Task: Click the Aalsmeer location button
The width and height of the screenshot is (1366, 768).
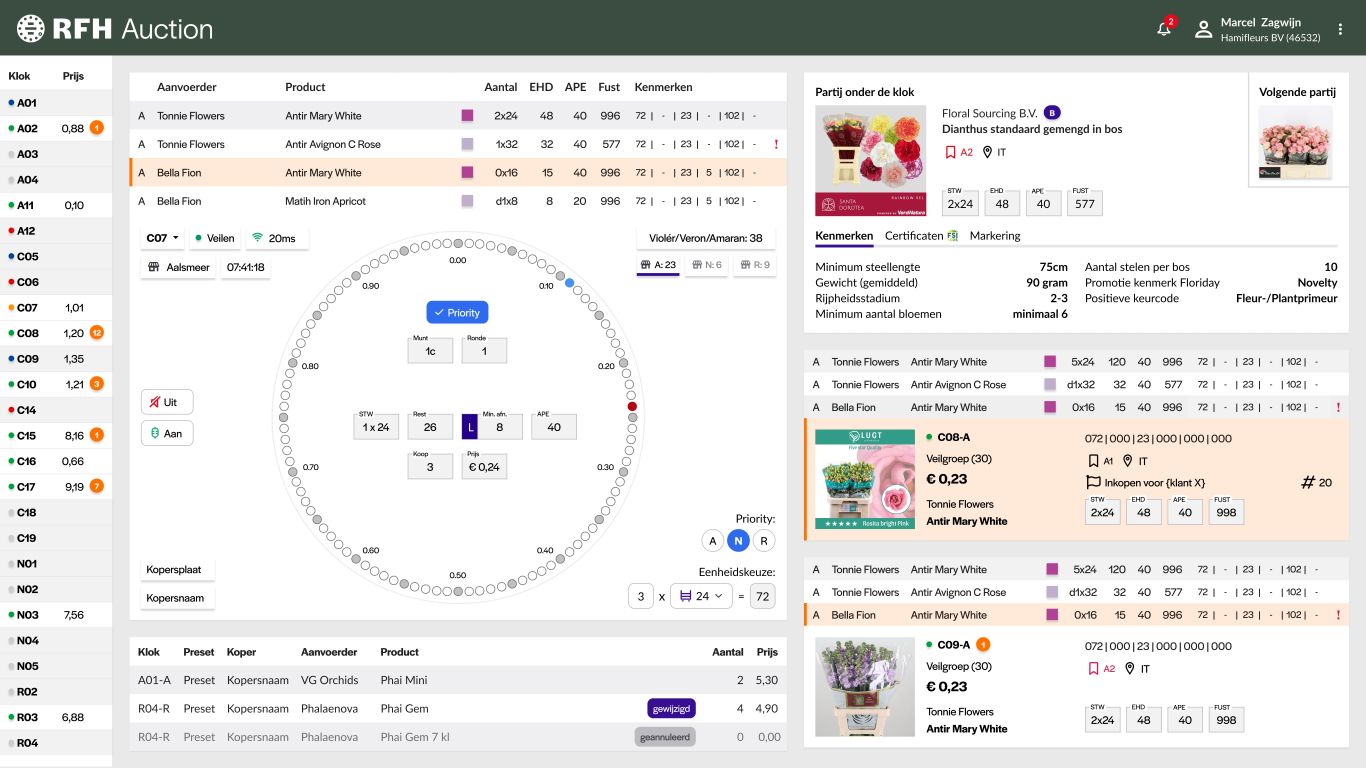Action: [x=178, y=268]
